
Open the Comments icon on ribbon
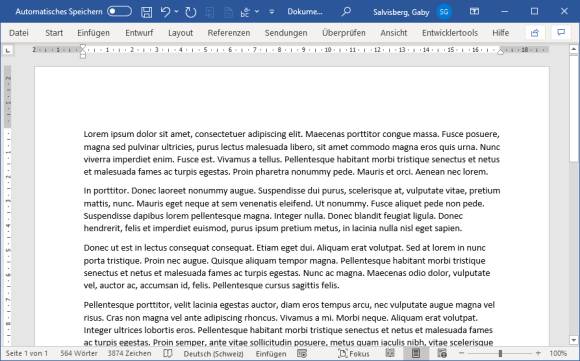pos(561,33)
